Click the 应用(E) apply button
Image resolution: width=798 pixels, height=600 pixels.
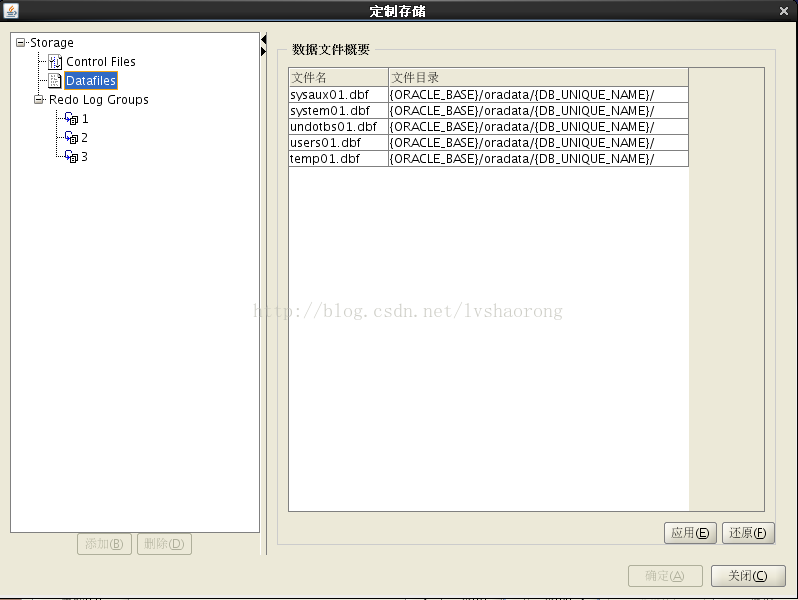[x=690, y=533]
